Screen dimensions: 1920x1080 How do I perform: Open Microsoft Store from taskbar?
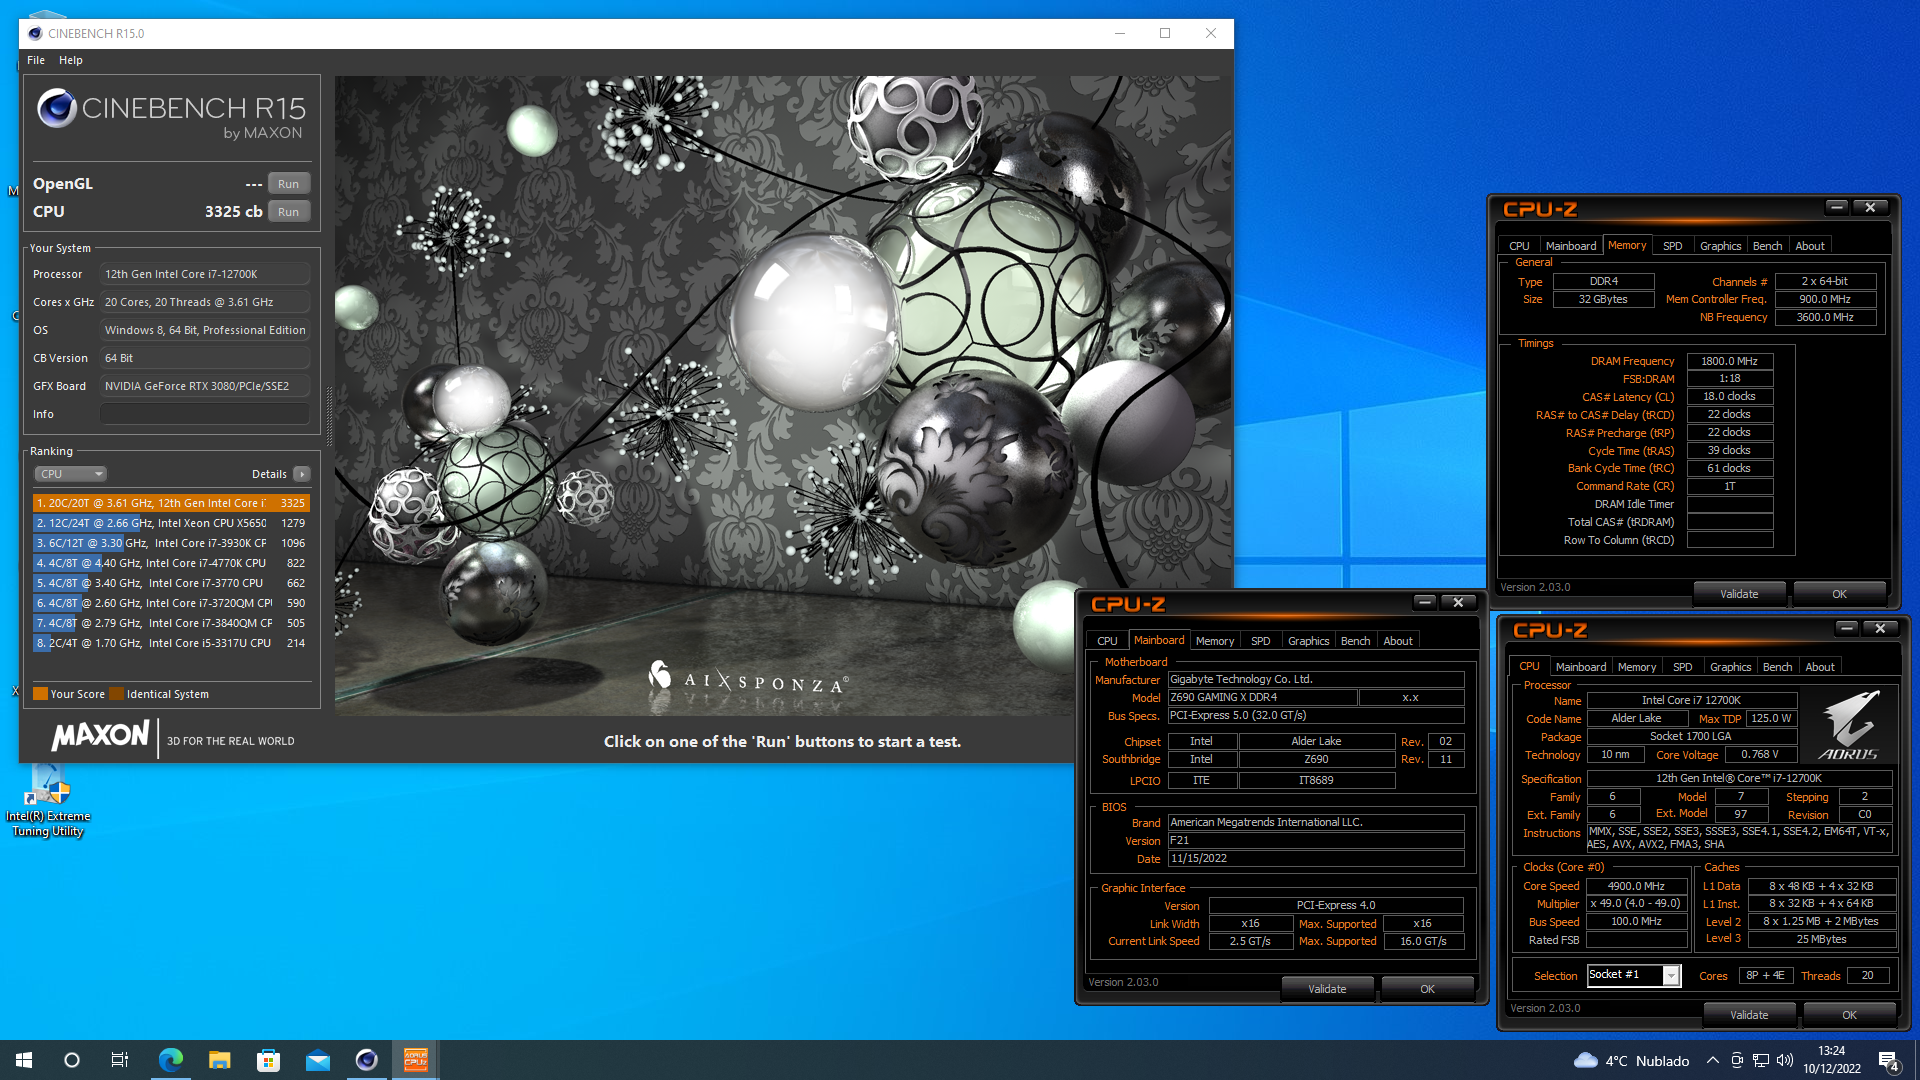[268, 1060]
